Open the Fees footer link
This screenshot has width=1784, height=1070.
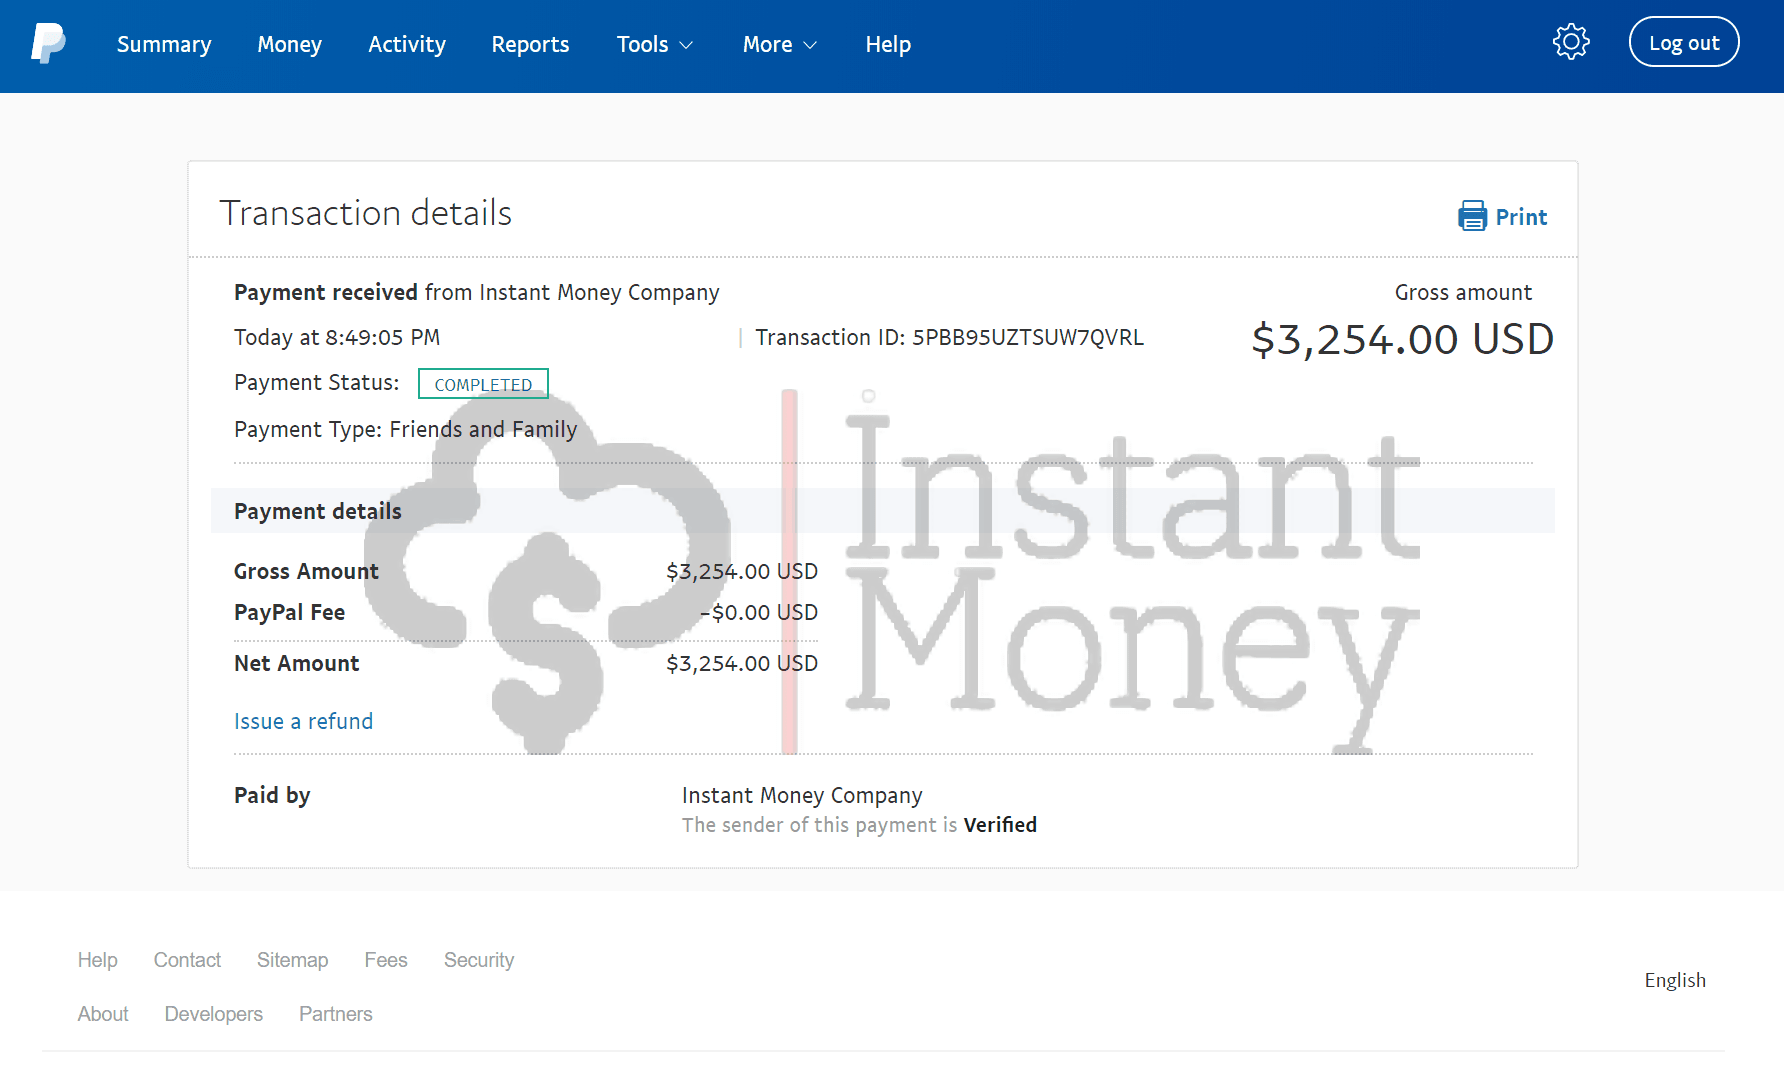click(386, 960)
